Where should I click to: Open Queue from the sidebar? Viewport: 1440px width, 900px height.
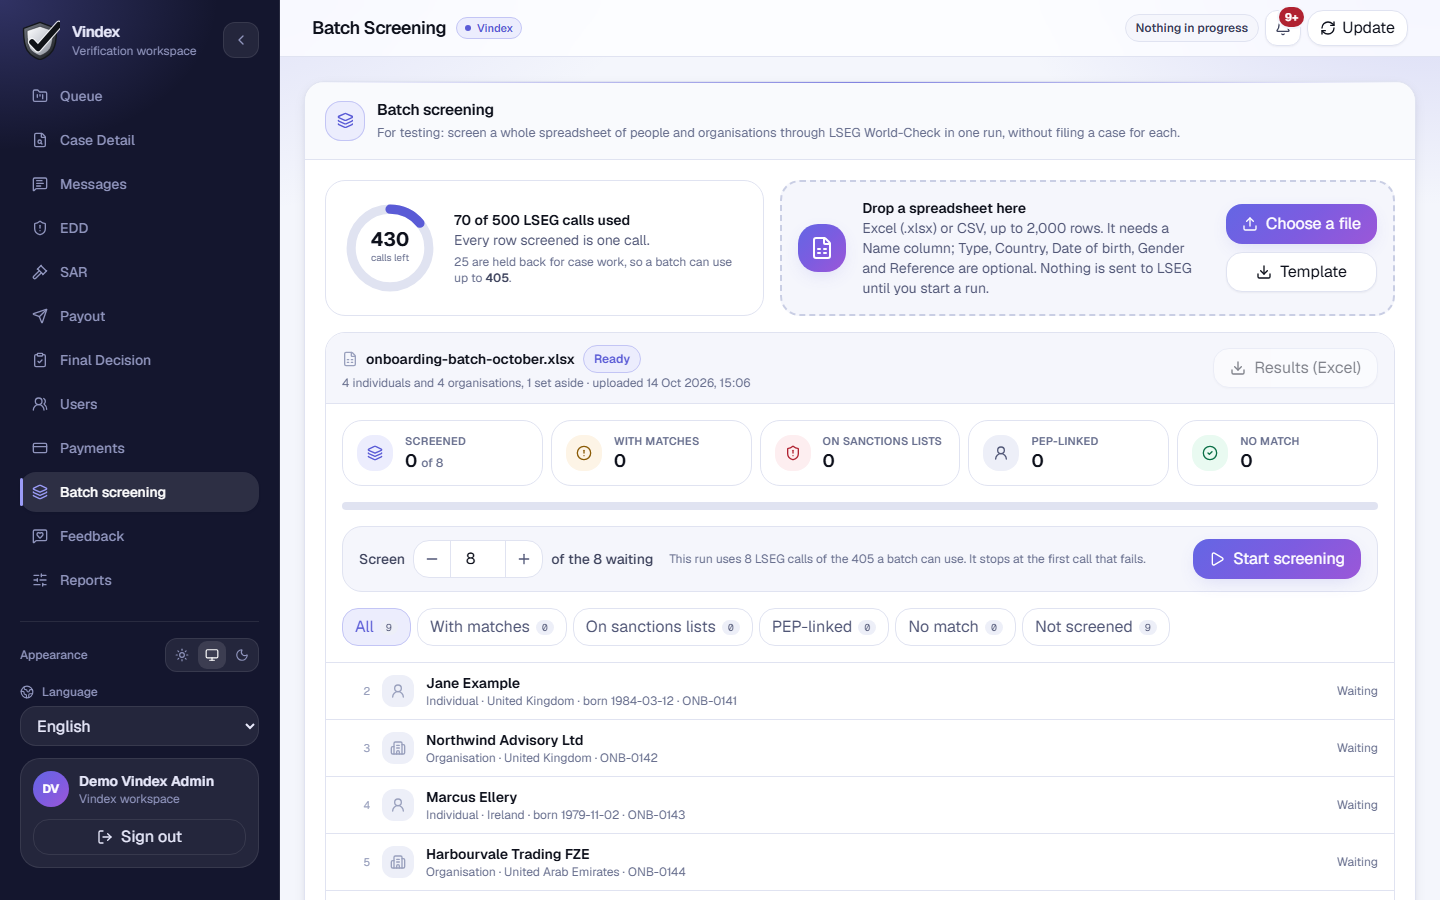(139, 96)
